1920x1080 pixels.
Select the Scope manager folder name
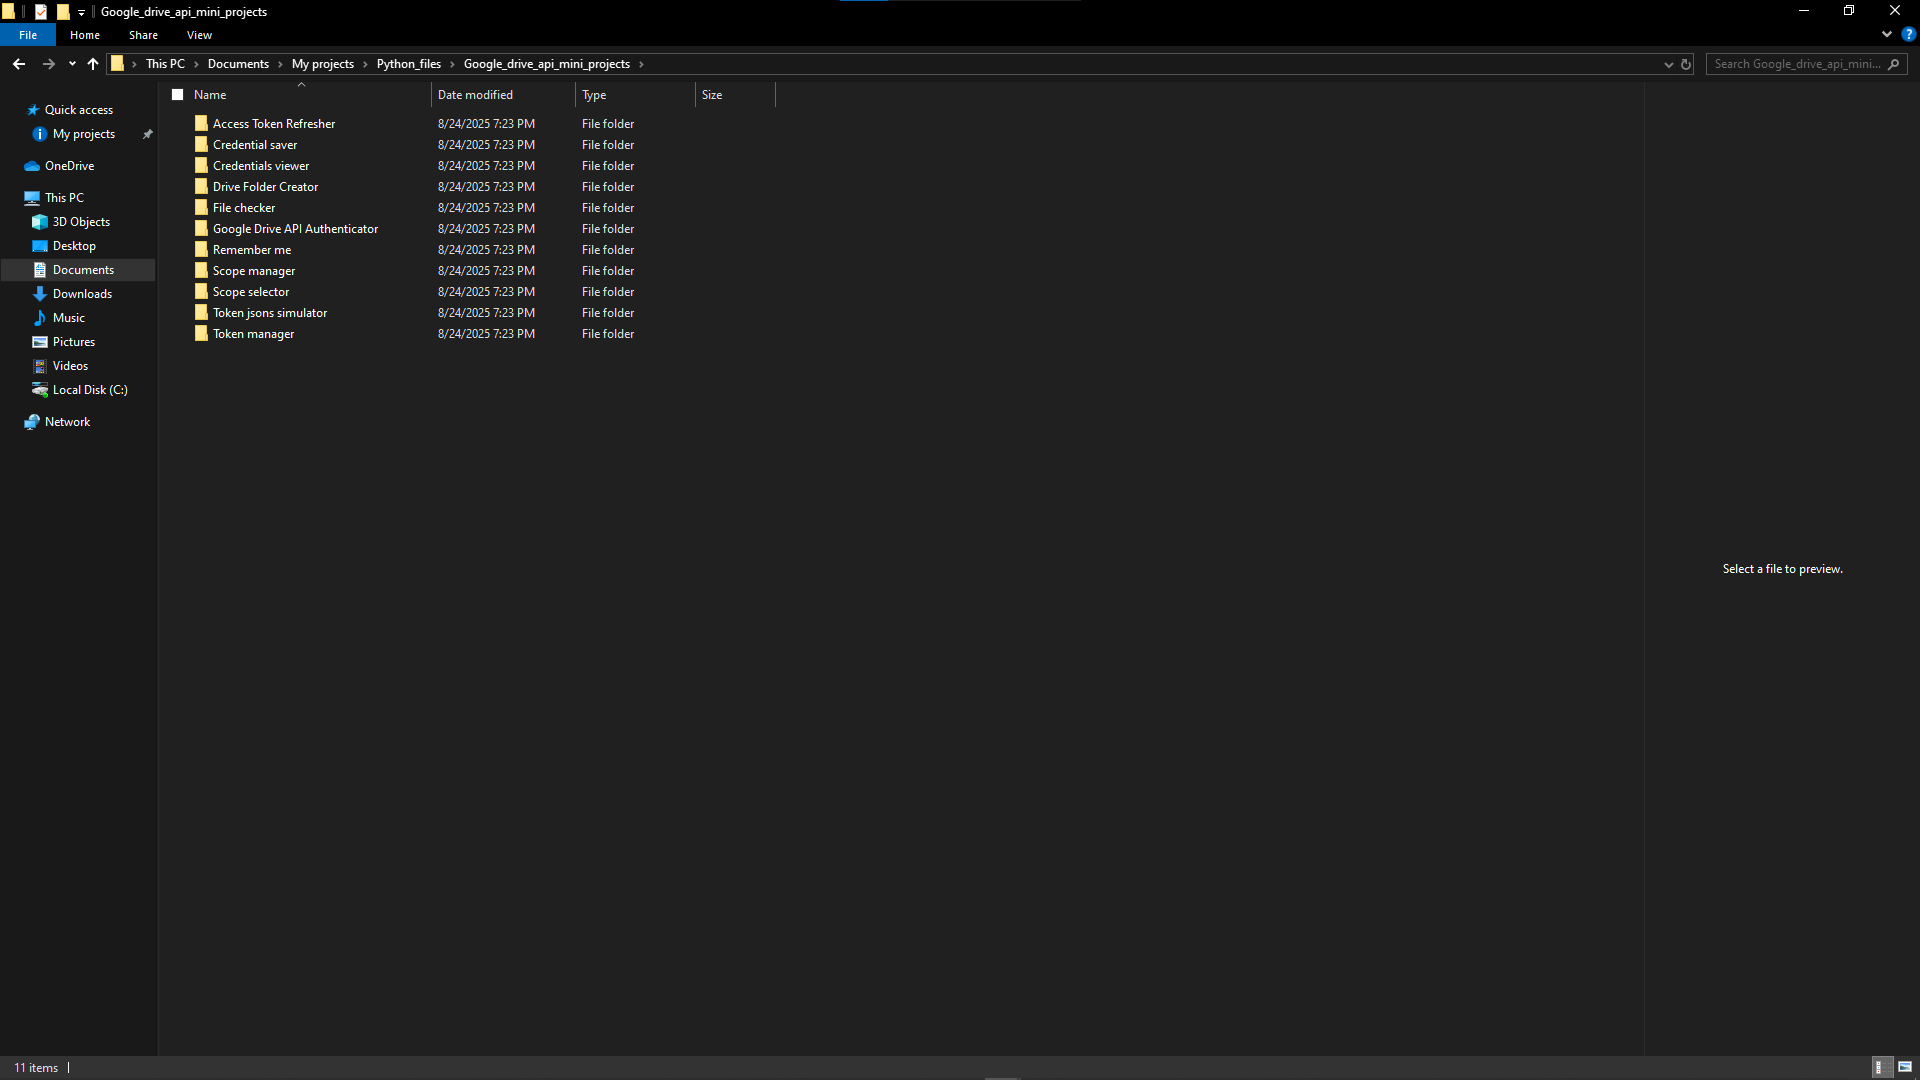[254, 271]
